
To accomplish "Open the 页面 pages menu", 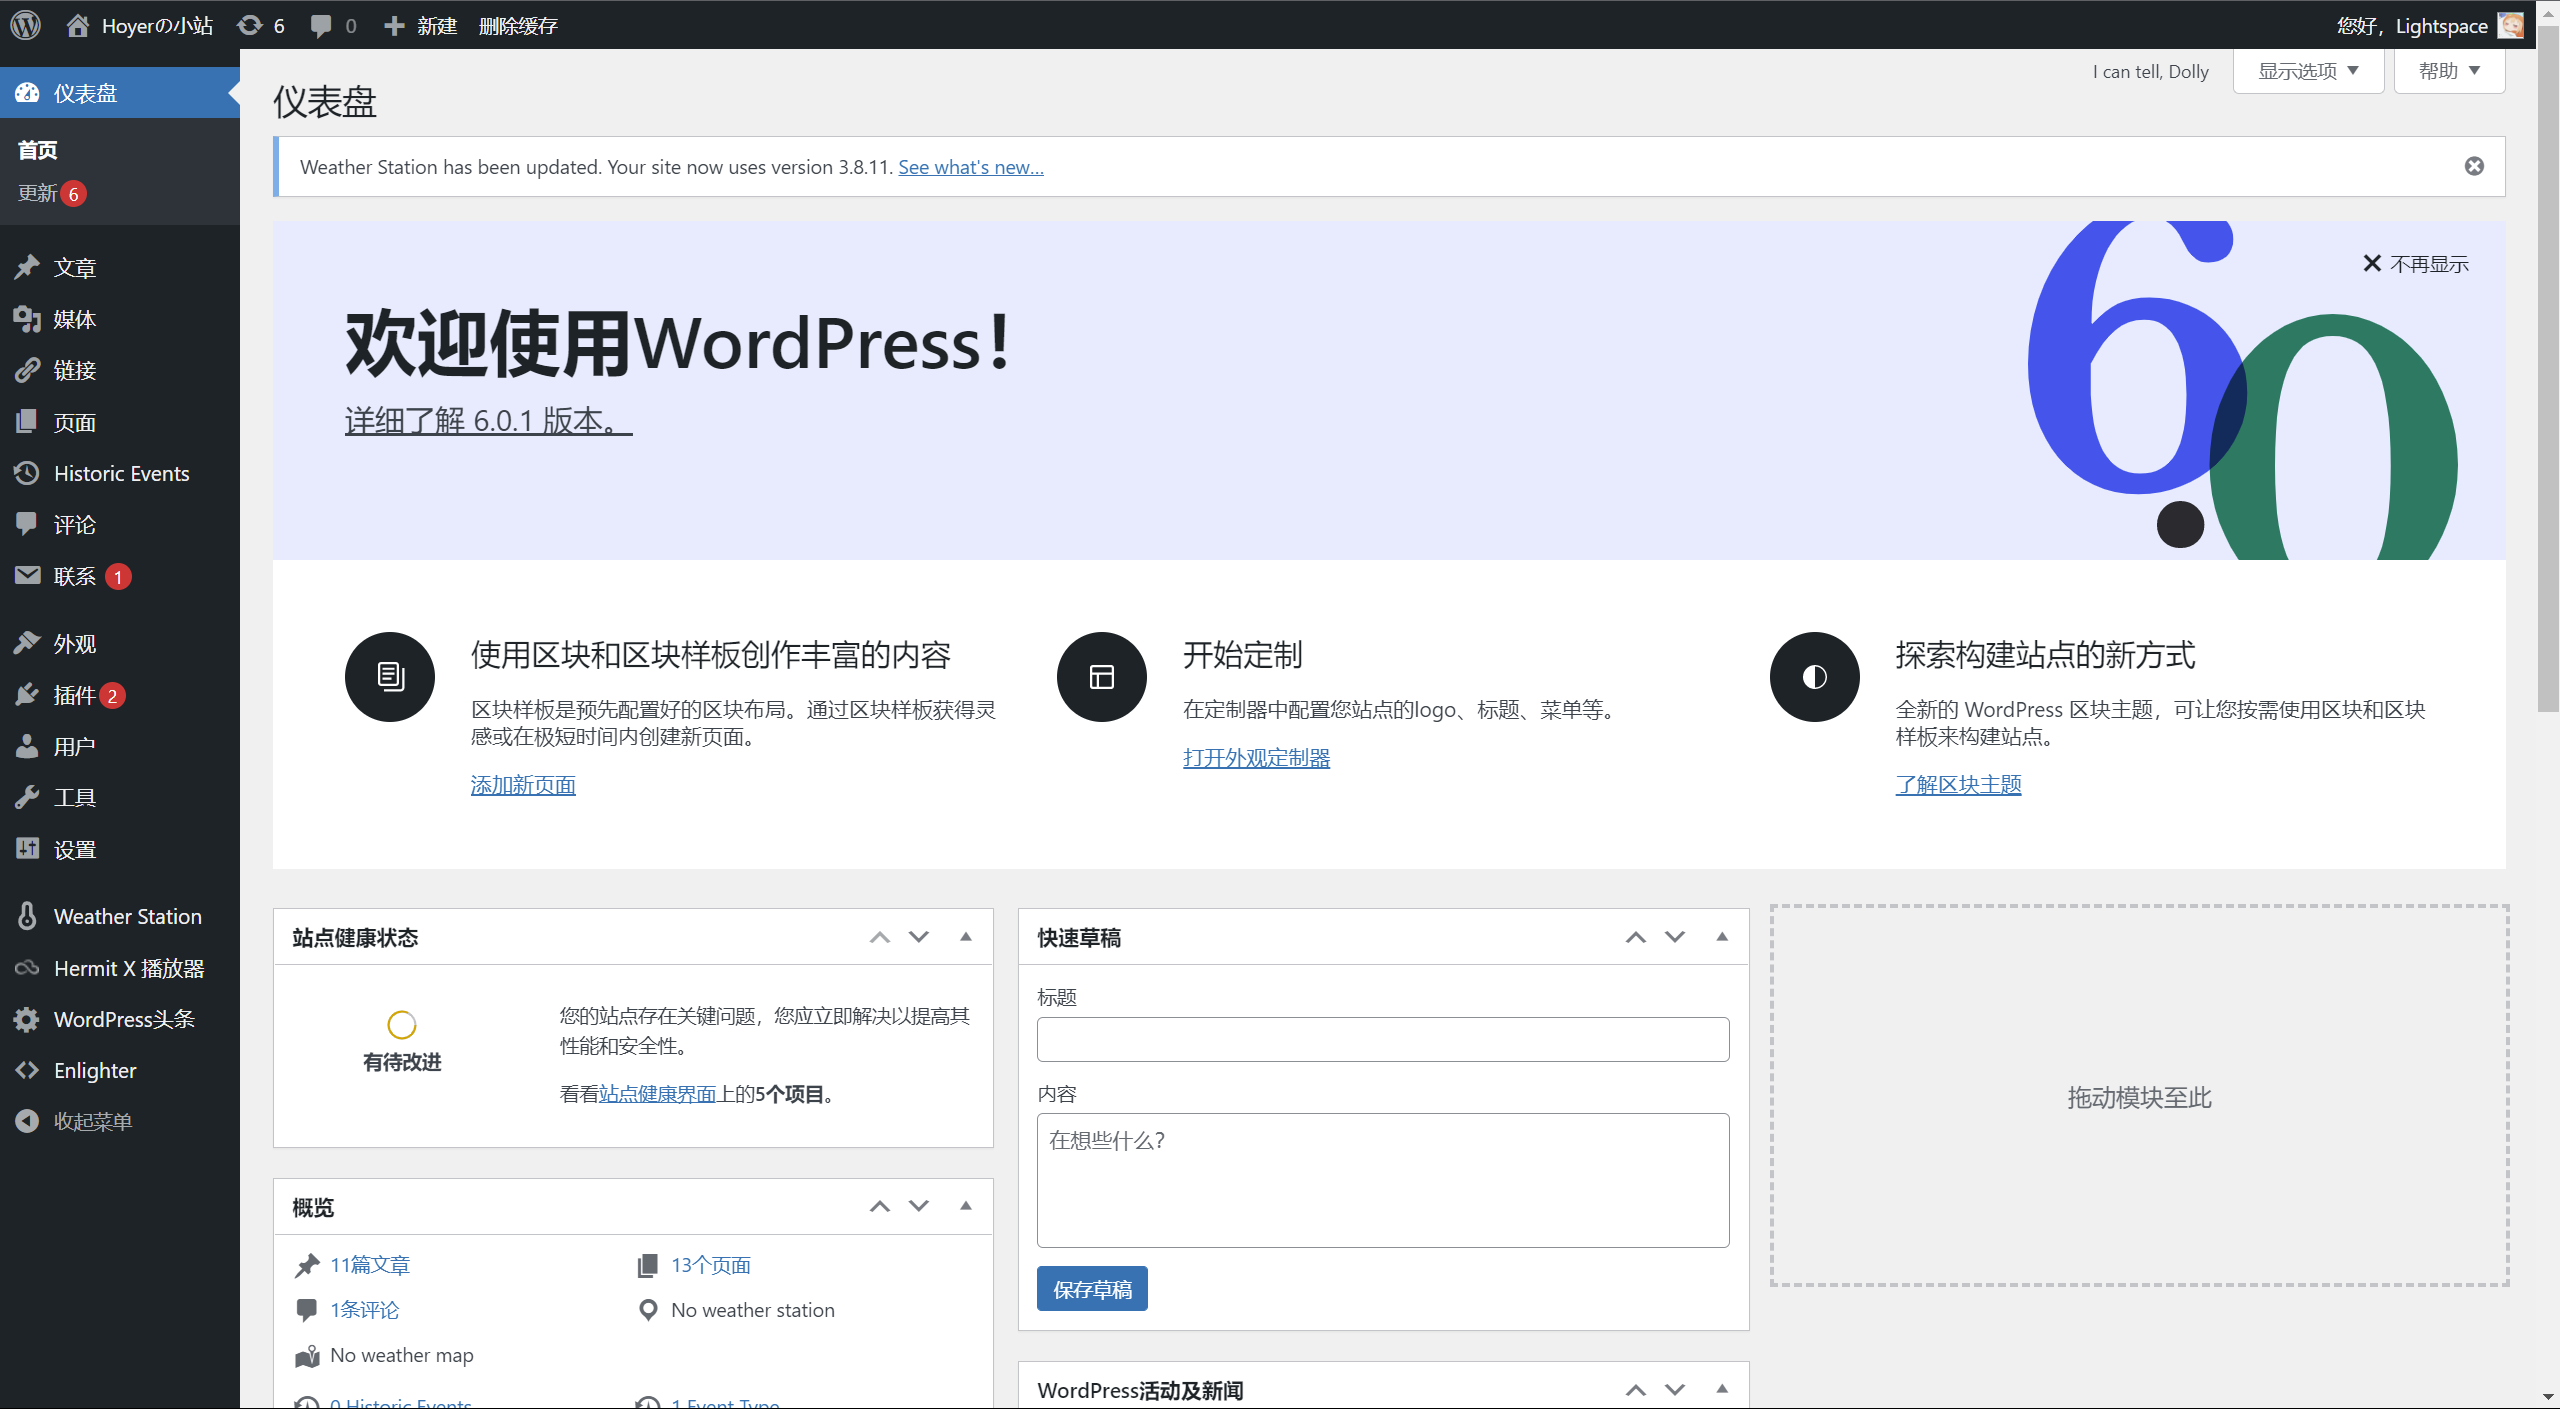I will tap(120, 422).
